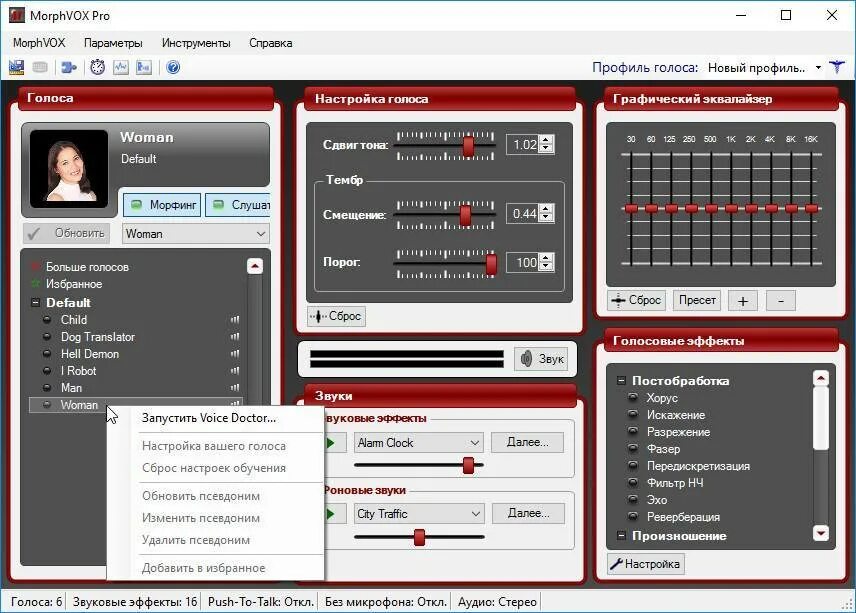
Task: Enable the Искажение effect
Action: [x=633, y=414]
